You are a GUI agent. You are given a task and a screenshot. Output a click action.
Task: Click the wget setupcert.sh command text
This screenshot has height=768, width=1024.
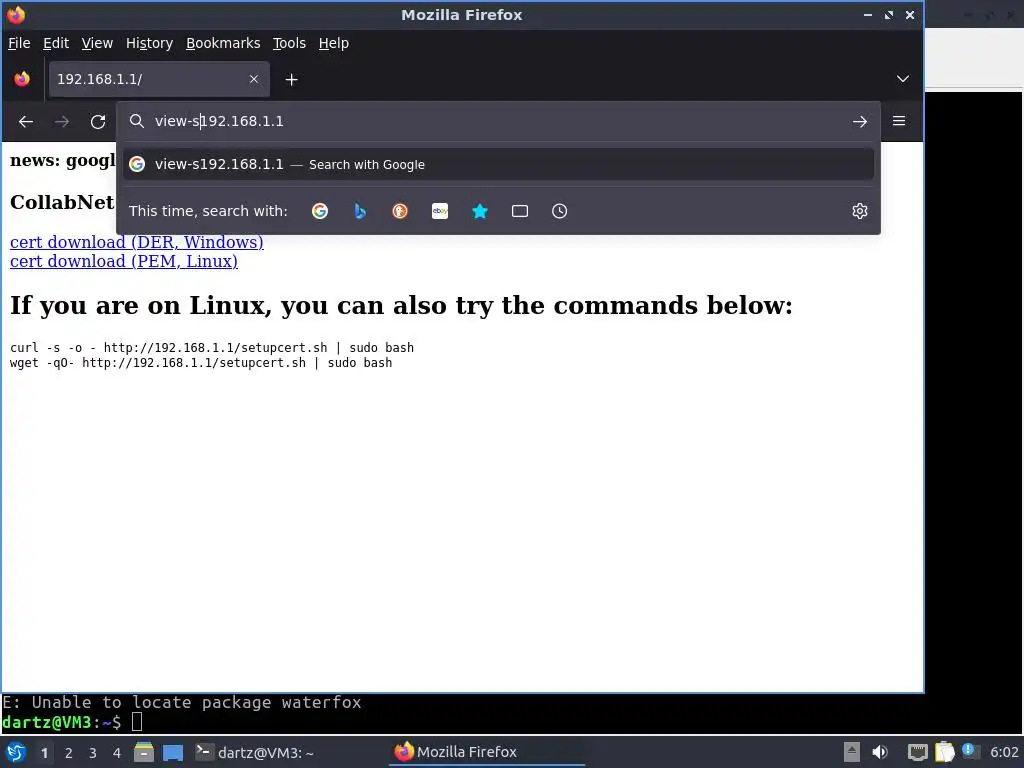click(x=201, y=362)
